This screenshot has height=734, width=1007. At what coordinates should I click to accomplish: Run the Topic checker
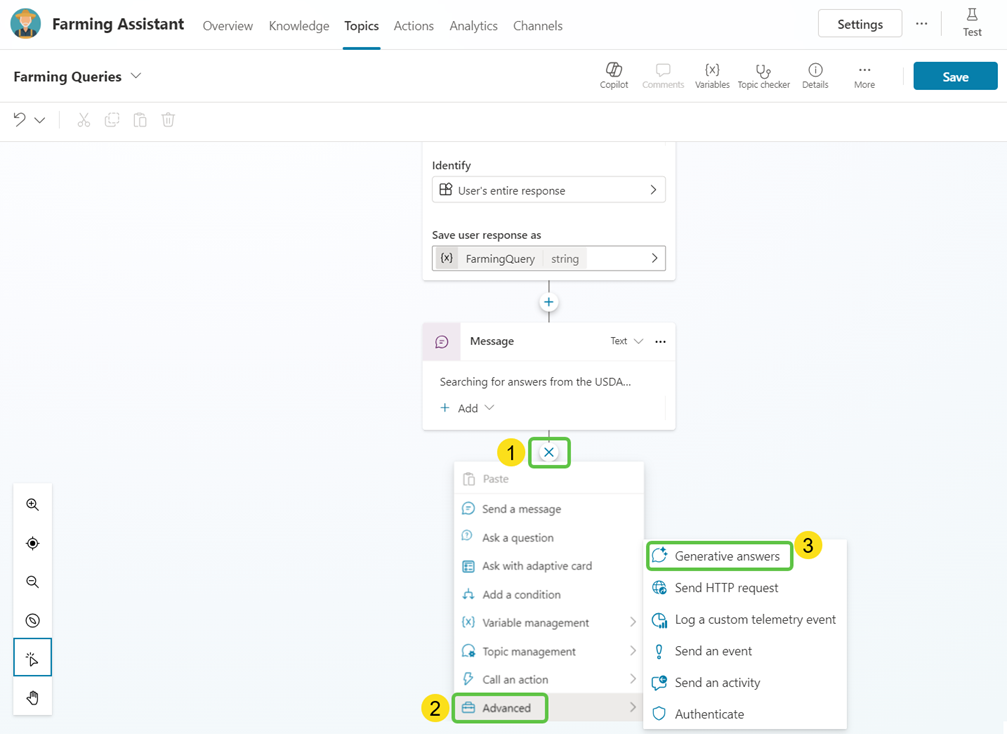tap(763, 71)
